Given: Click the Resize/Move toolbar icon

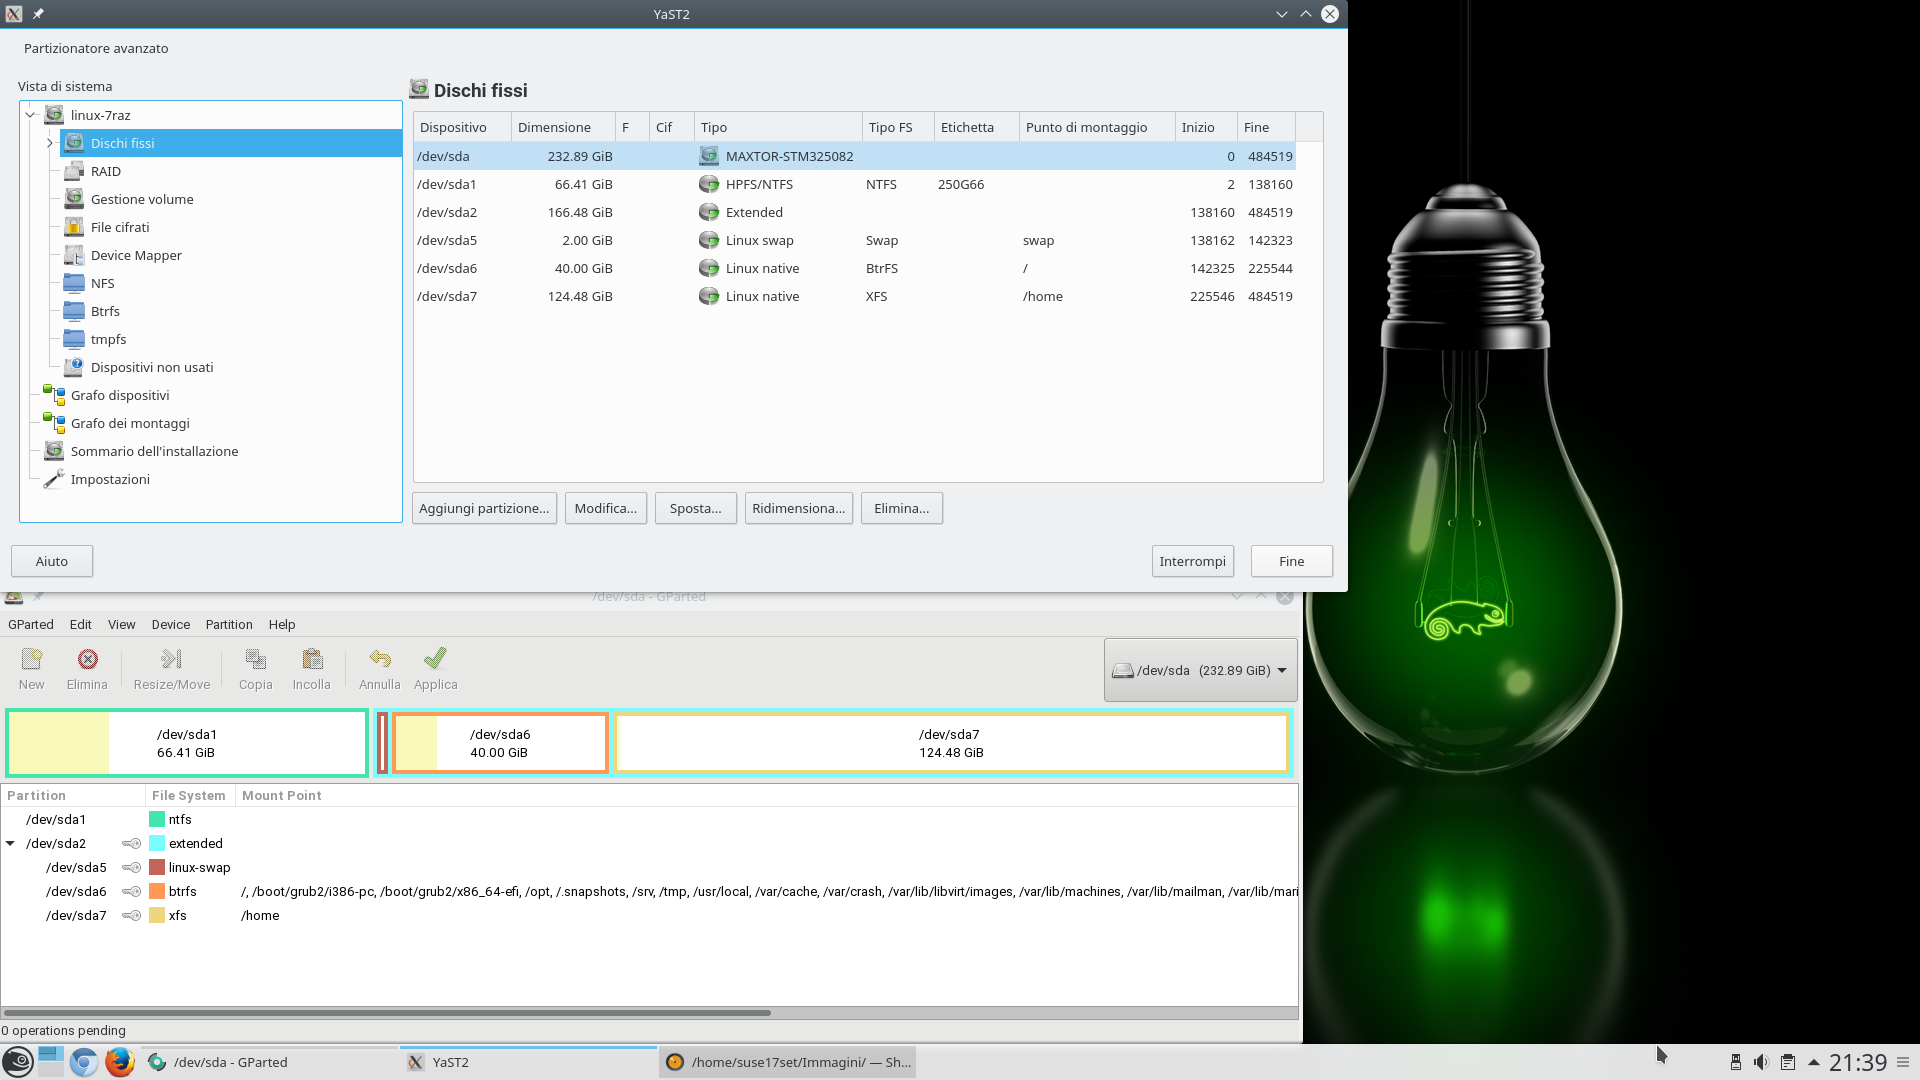Looking at the screenshot, I should tap(172, 668).
